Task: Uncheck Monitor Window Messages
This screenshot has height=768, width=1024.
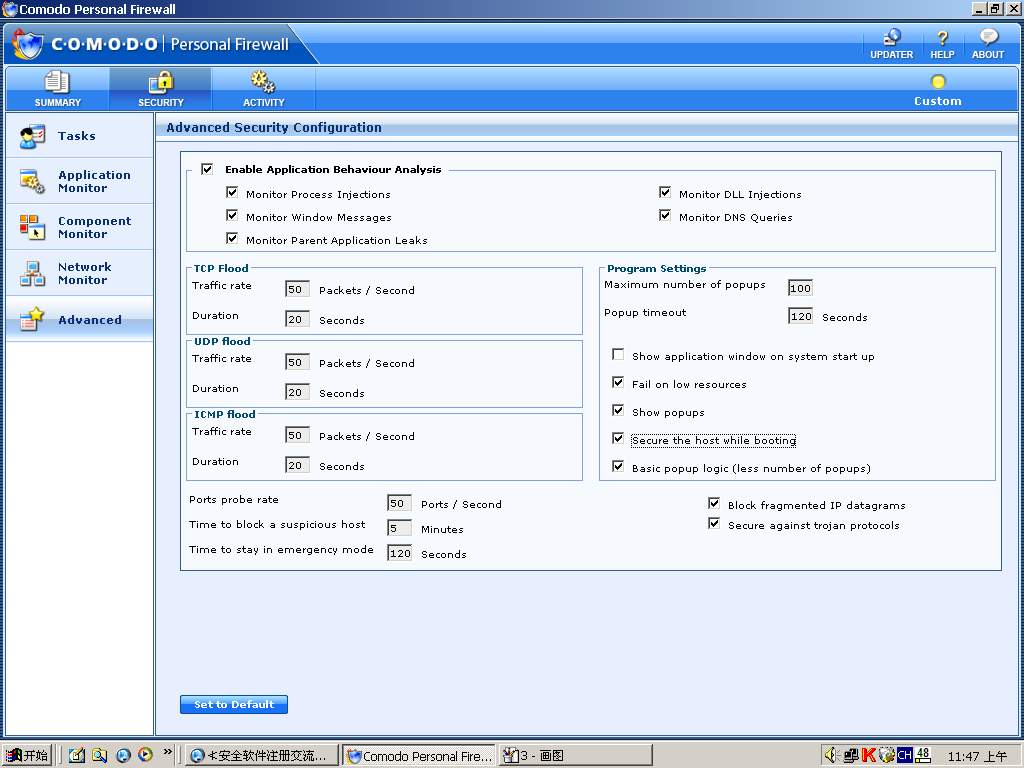Action: 232,216
